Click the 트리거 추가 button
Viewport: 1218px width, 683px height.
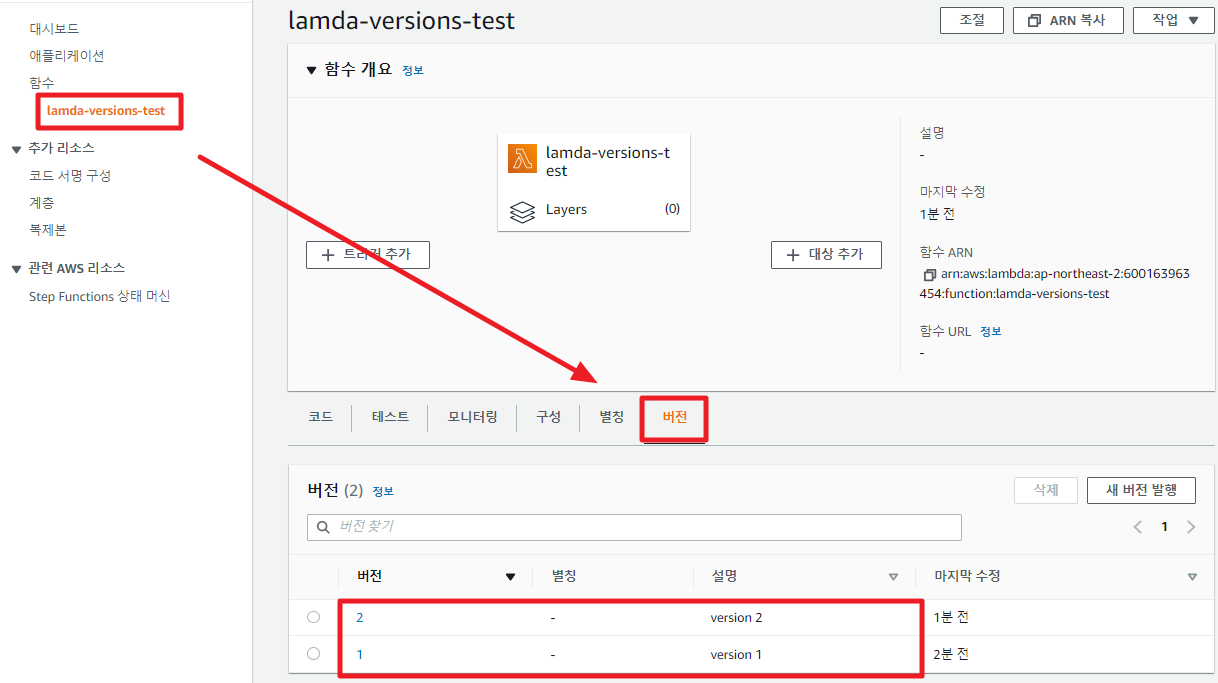click(x=367, y=255)
